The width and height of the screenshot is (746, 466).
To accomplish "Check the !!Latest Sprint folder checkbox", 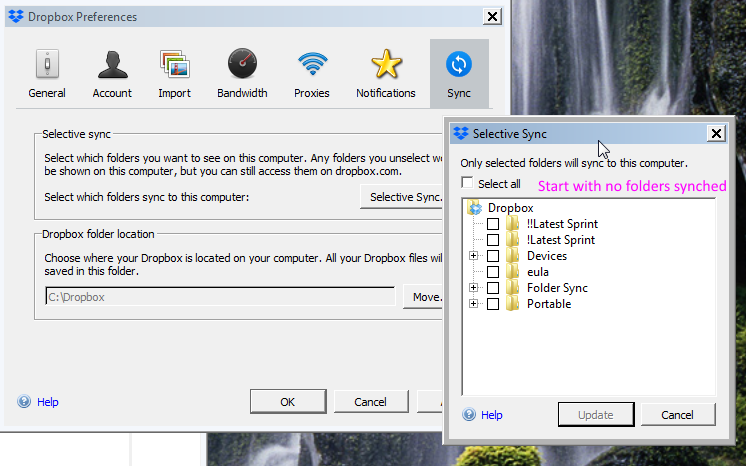I will click(x=493, y=224).
